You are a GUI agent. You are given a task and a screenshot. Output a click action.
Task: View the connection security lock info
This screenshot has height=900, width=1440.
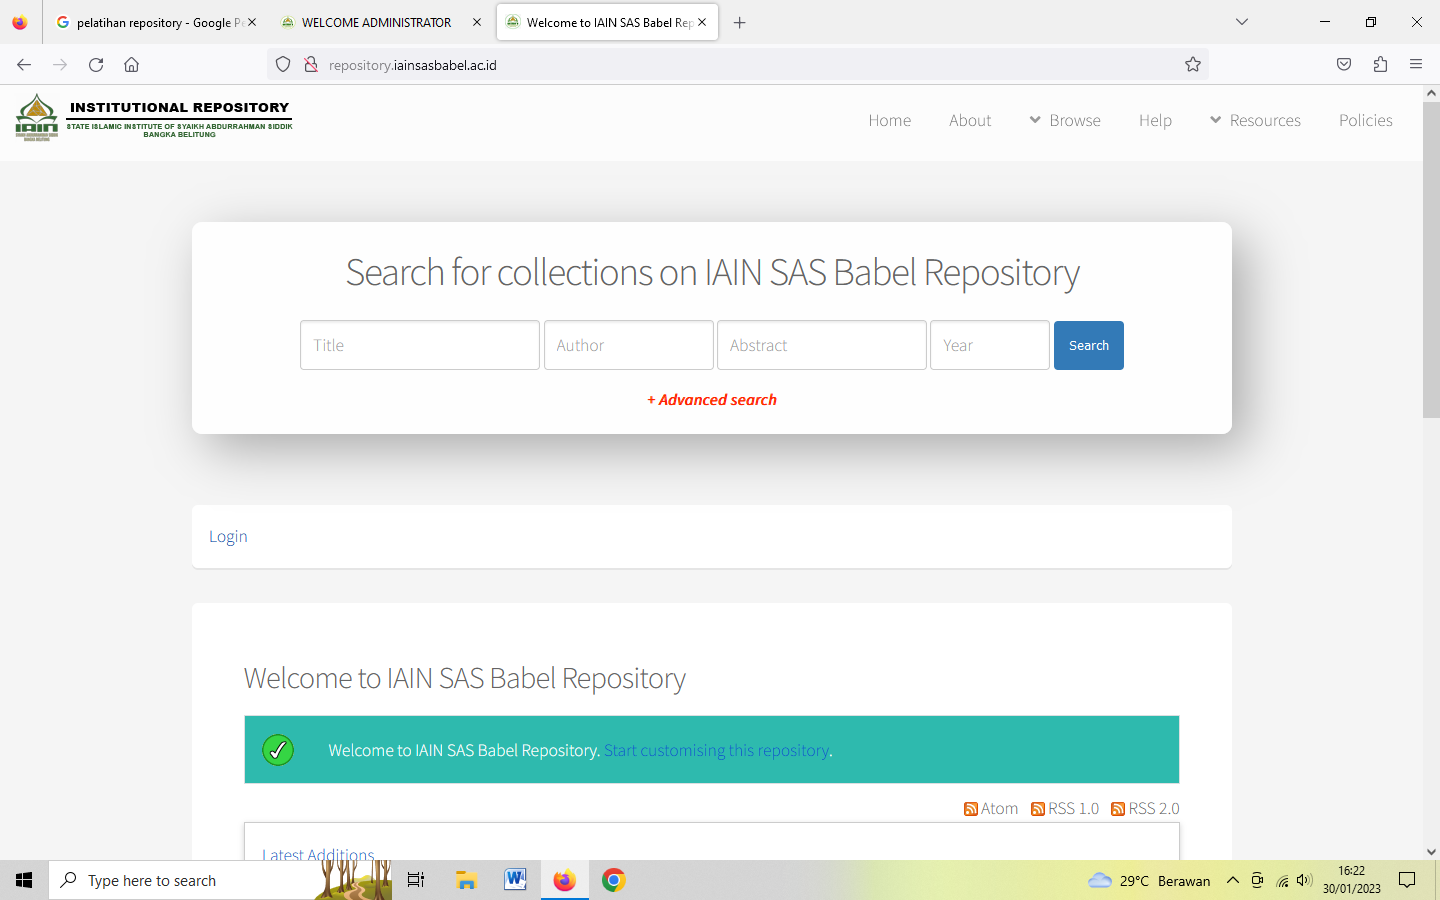pyautogui.click(x=311, y=65)
